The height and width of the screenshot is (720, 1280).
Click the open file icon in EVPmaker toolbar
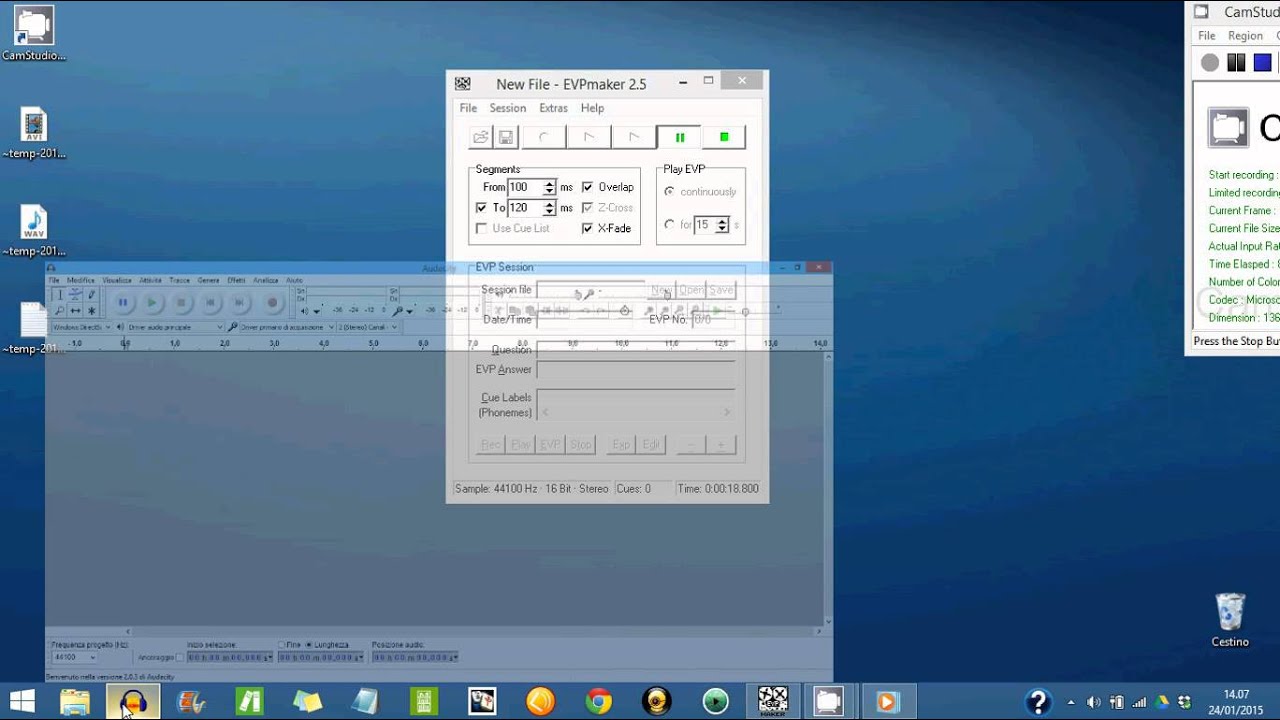click(481, 137)
